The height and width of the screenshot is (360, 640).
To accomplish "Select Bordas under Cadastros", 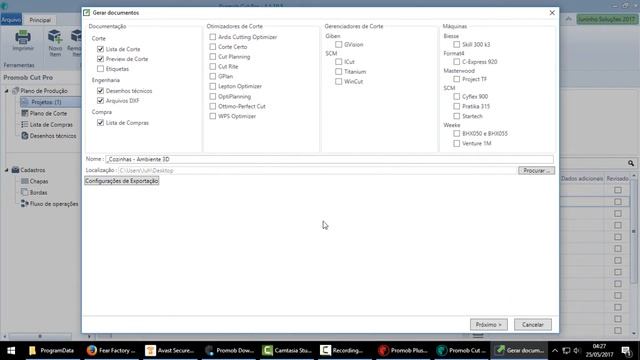I will point(38,192).
